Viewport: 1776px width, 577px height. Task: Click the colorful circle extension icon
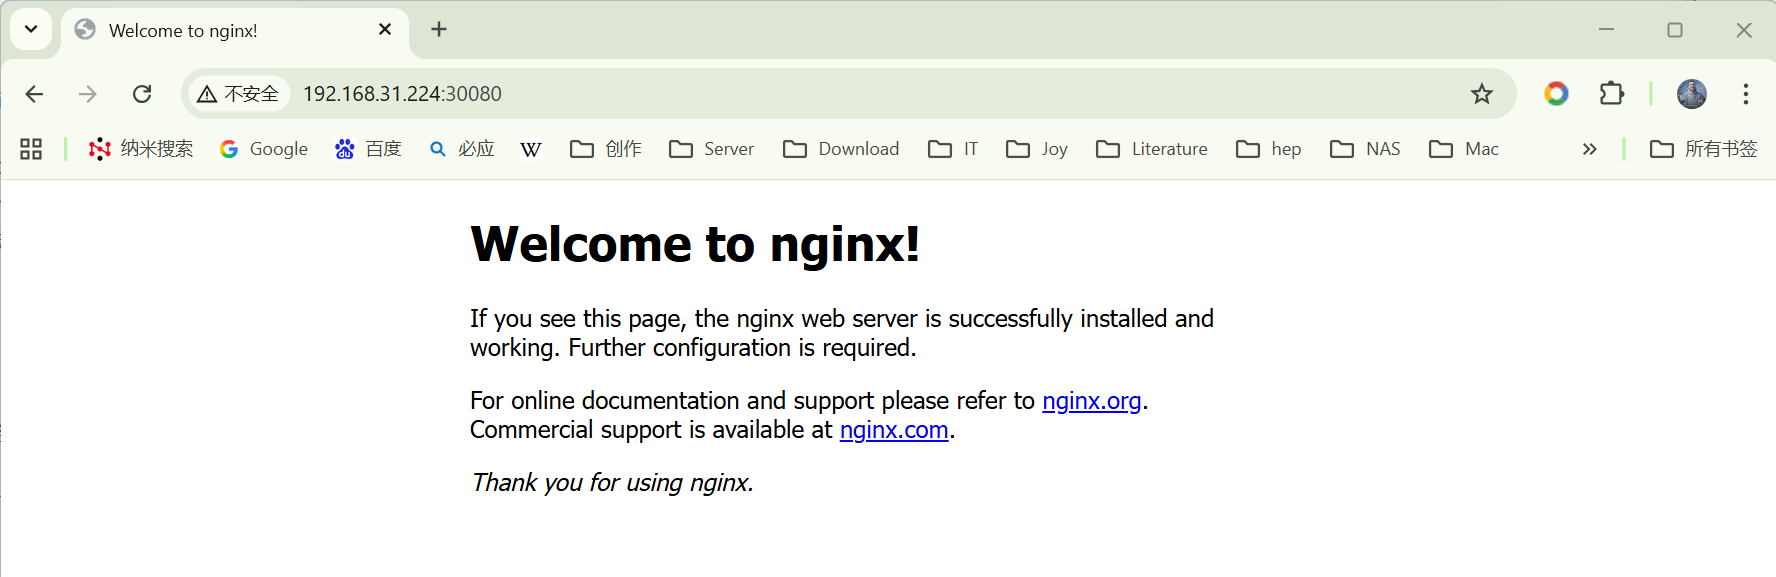point(1556,94)
